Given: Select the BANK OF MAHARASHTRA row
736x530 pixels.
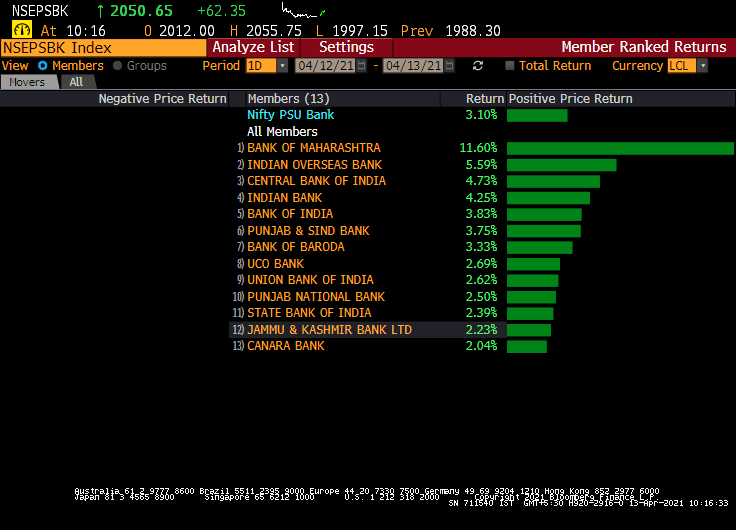Looking at the screenshot, I should pos(313,148).
